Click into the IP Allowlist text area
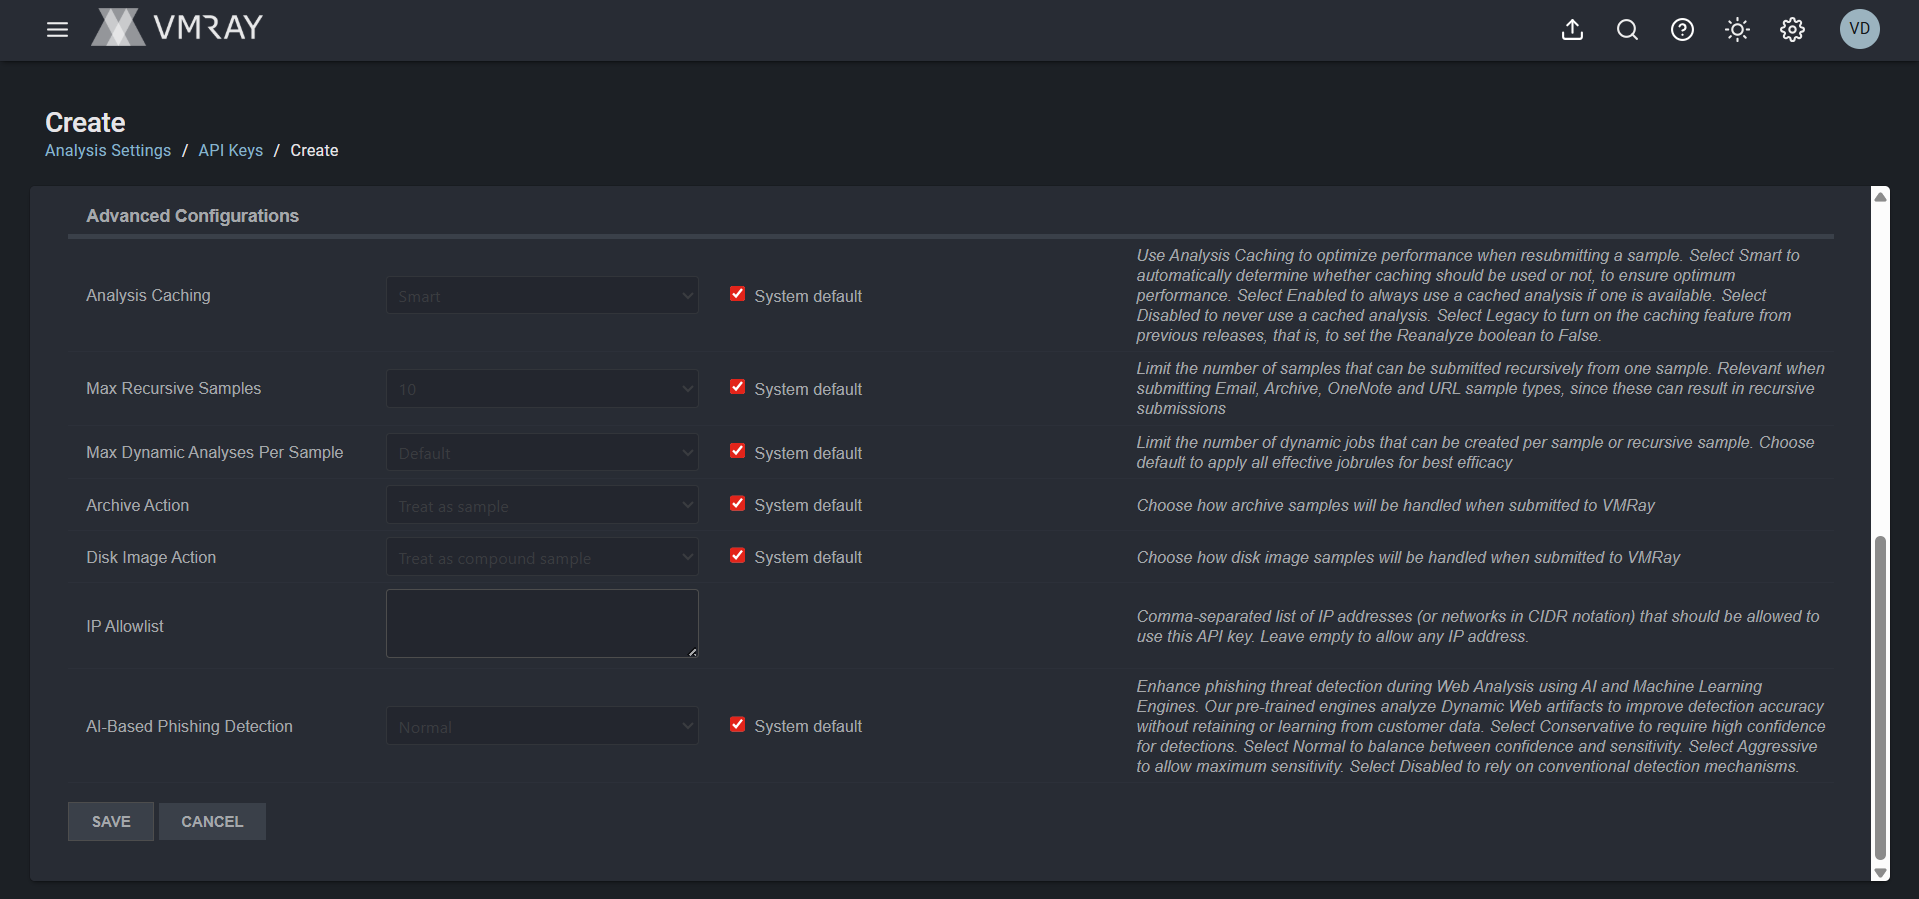Image resolution: width=1919 pixels, height=899 pixels. tap(542, 623)
